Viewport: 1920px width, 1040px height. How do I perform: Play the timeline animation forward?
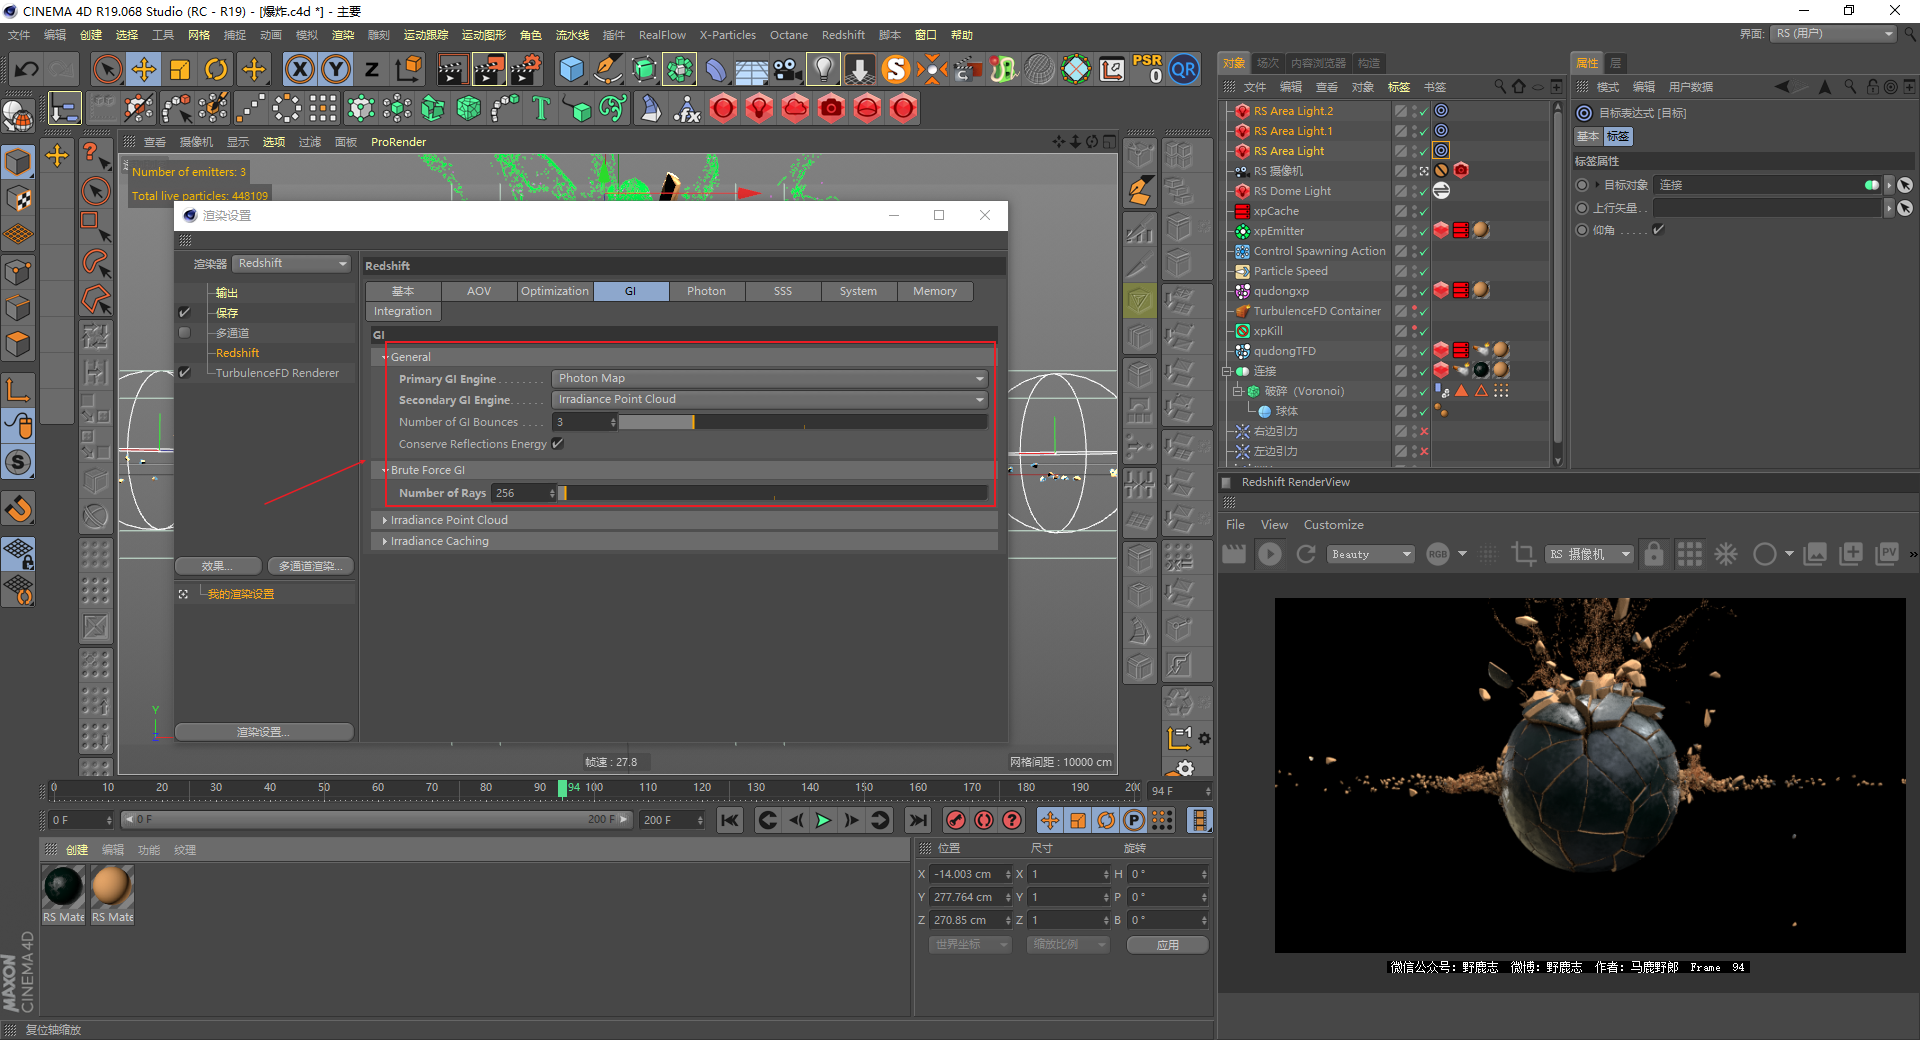823,820
